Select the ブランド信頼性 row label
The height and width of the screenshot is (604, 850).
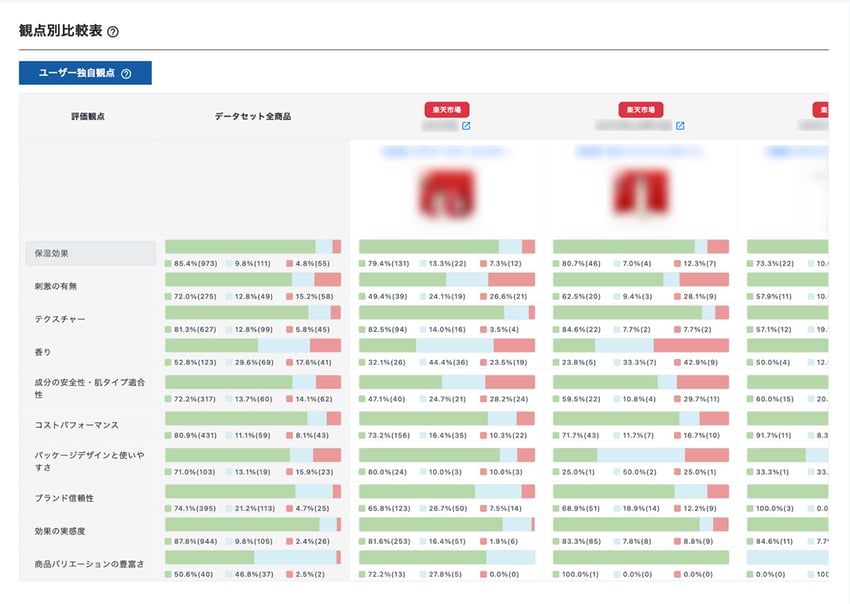pyautogui.click(x=64, y=497)
